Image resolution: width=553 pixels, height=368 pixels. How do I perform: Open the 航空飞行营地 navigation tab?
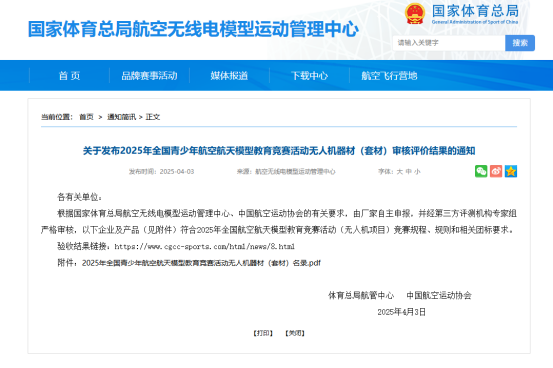coord(389,76)
